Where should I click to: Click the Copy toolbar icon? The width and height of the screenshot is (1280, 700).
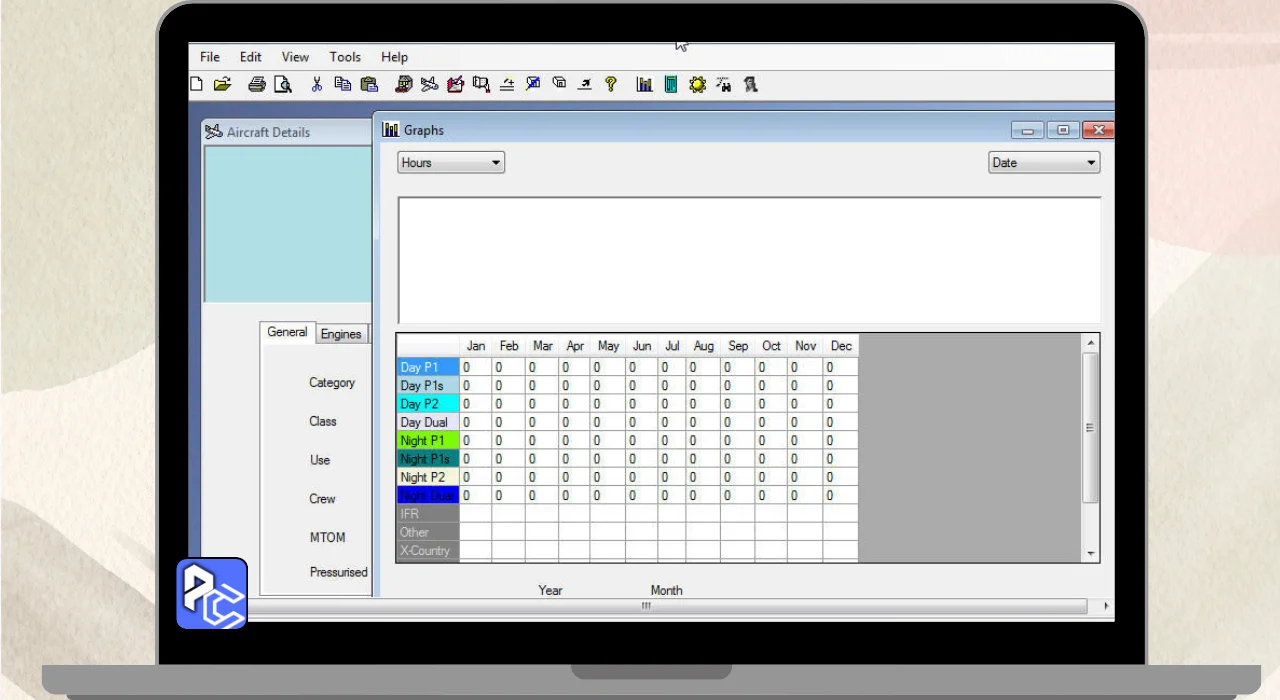tap(342, 85)
